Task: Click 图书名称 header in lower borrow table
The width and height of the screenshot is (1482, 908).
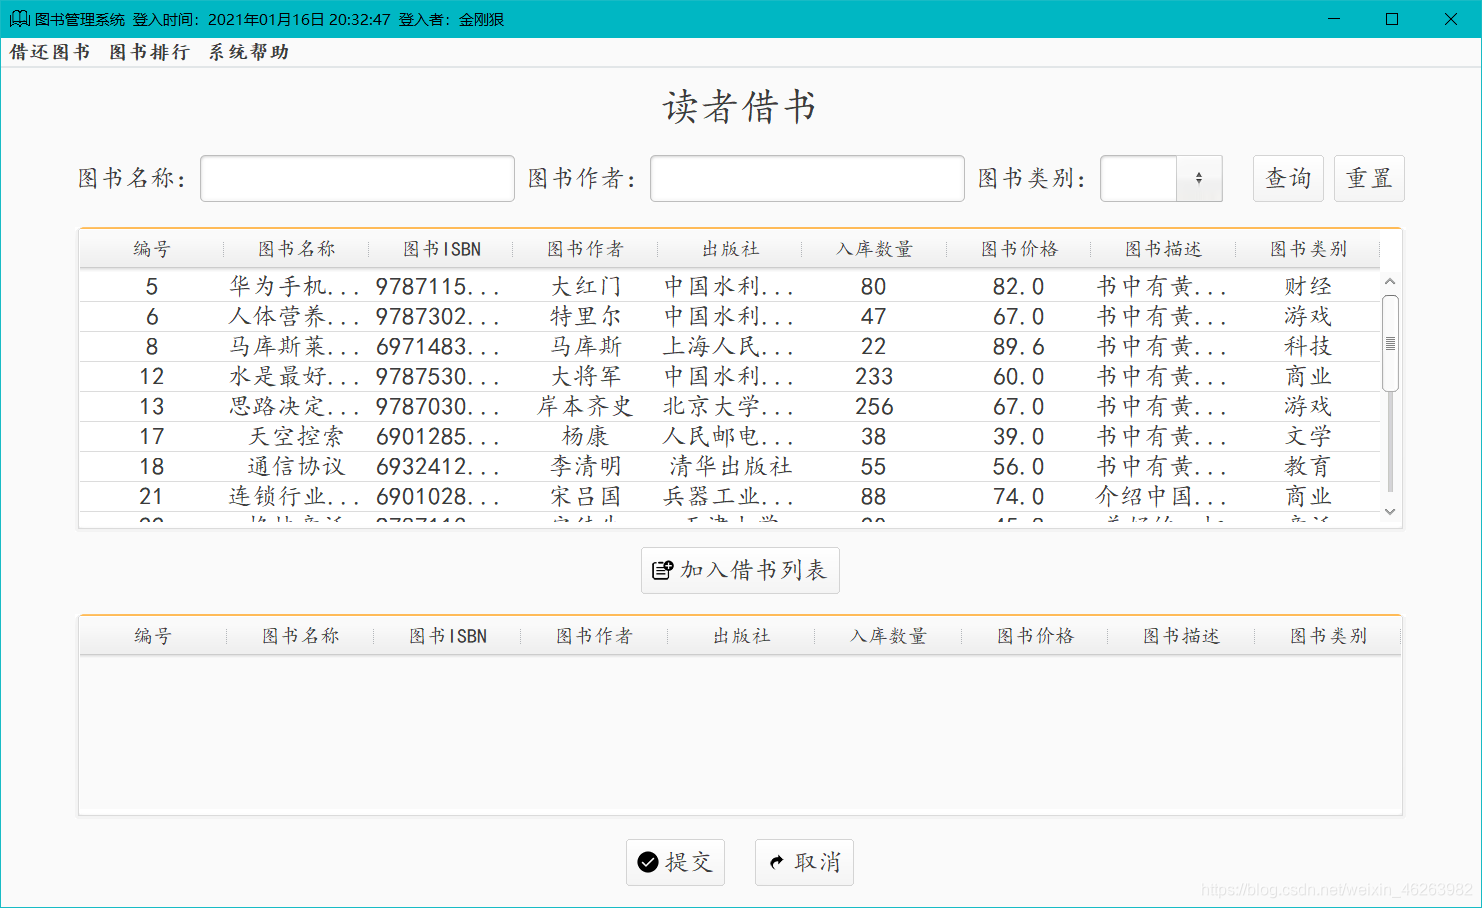Action: tap(300, 636)
